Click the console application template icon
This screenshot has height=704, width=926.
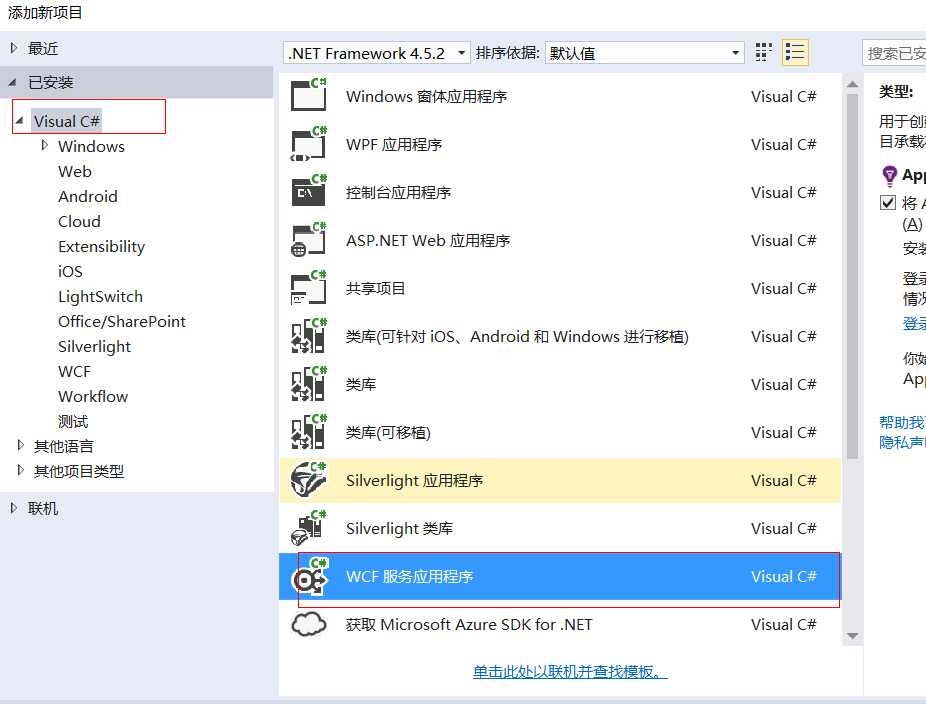tap(308, 191)
